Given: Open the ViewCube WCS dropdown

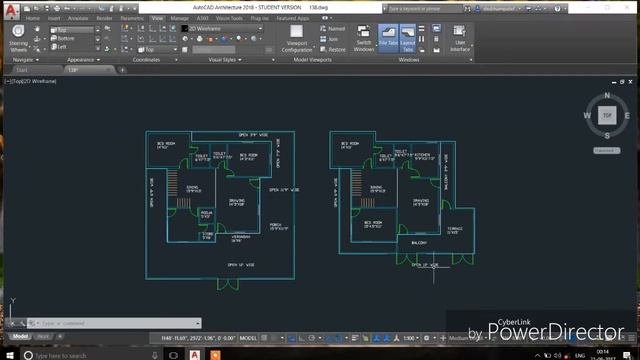Looking at the screenshot, I should (607, 151).
